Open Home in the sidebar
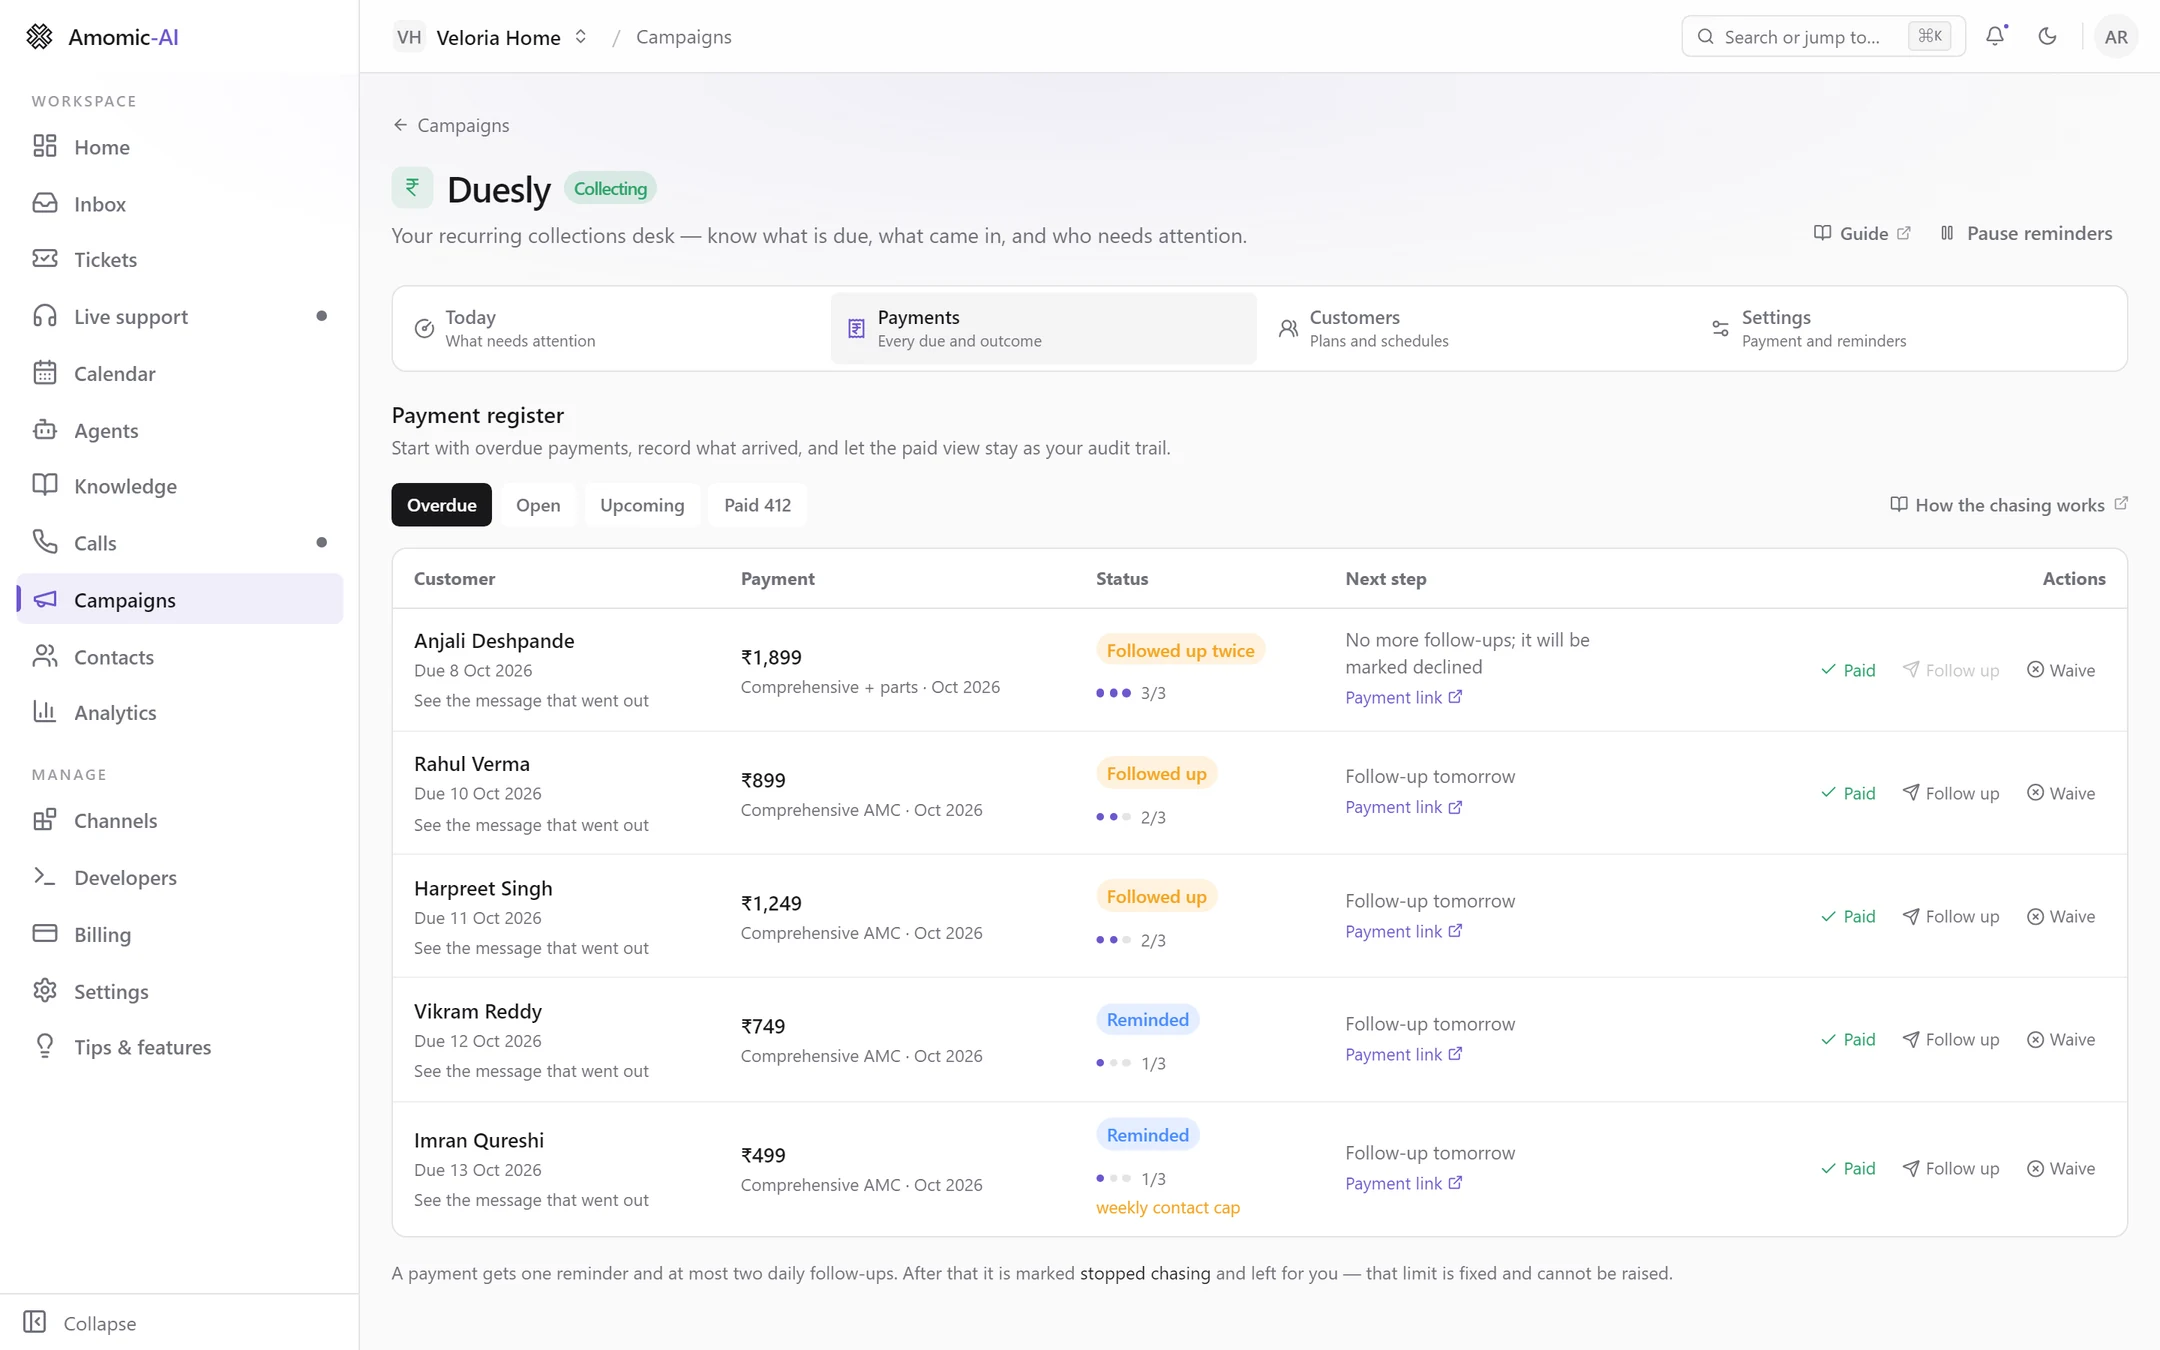The image size is (2160, 1350). (180, 147)
